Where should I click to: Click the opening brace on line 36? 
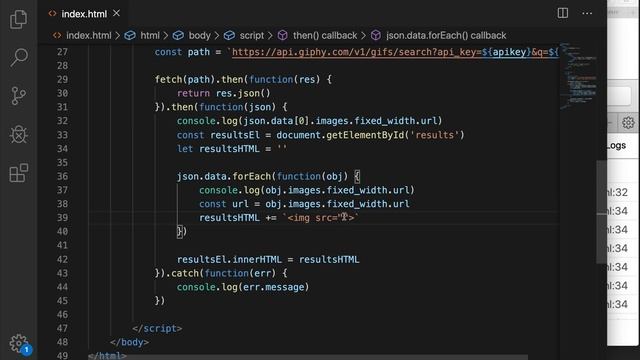357,176
